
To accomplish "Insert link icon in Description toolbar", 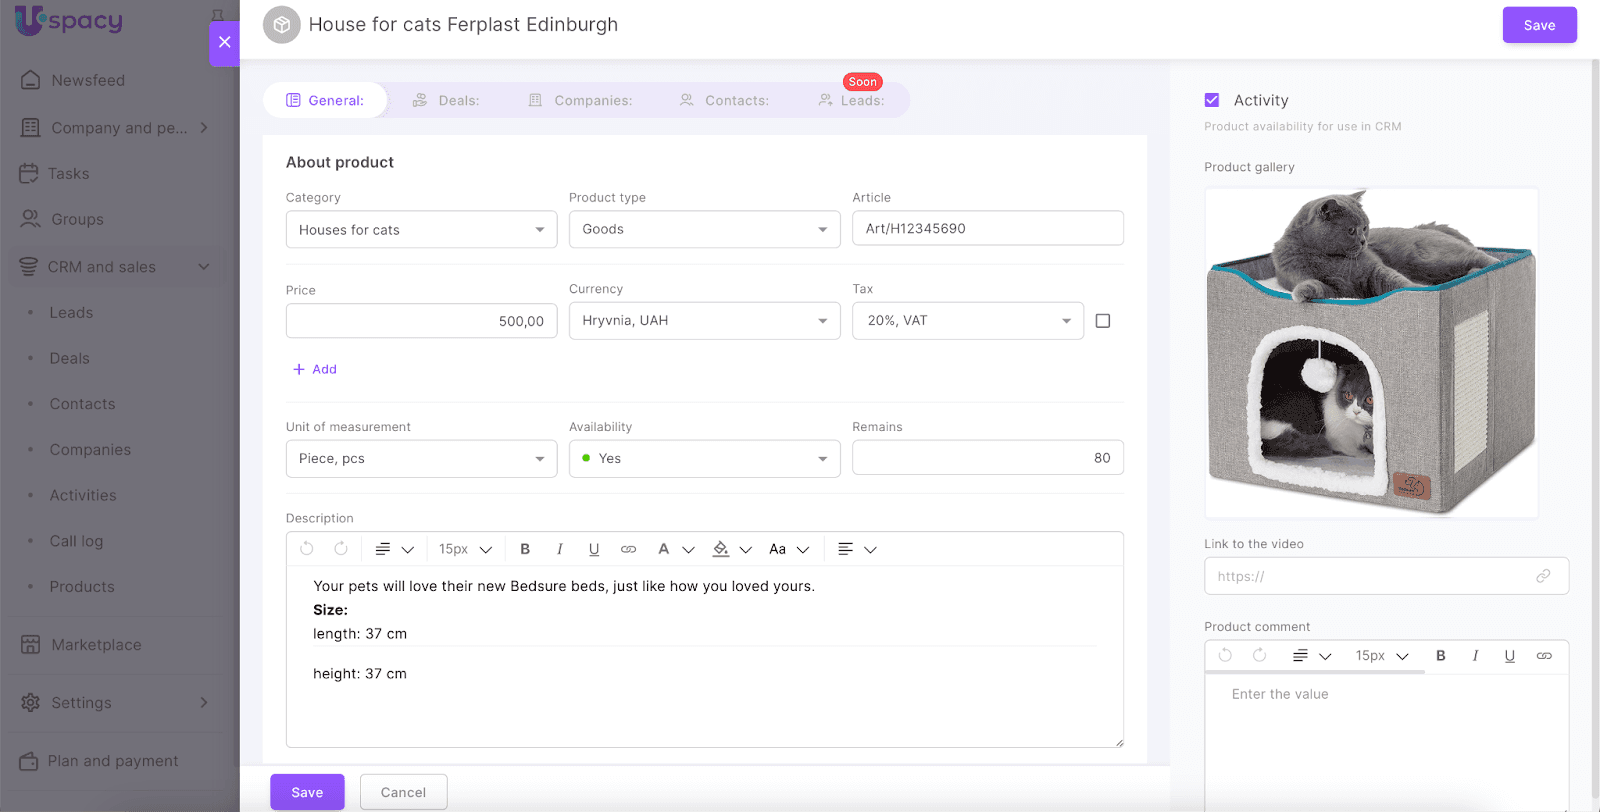I will [x=628, y=549].
